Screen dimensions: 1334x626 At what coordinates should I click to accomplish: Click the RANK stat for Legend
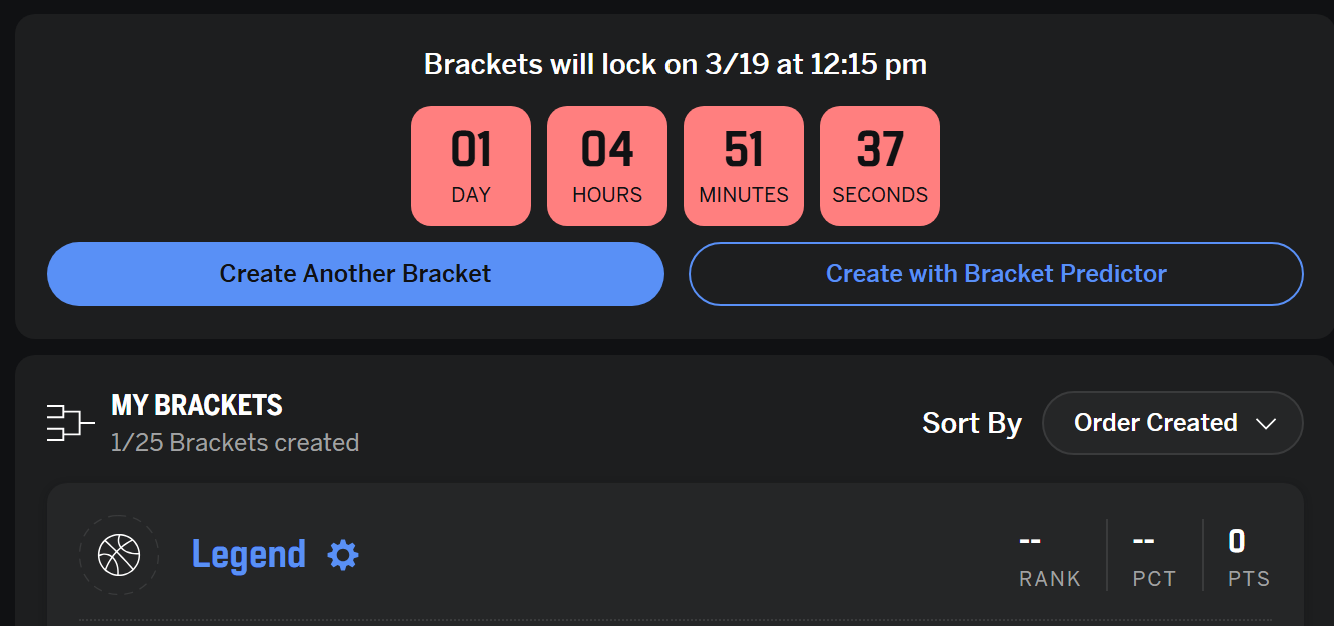click(x=1050, y=558)
